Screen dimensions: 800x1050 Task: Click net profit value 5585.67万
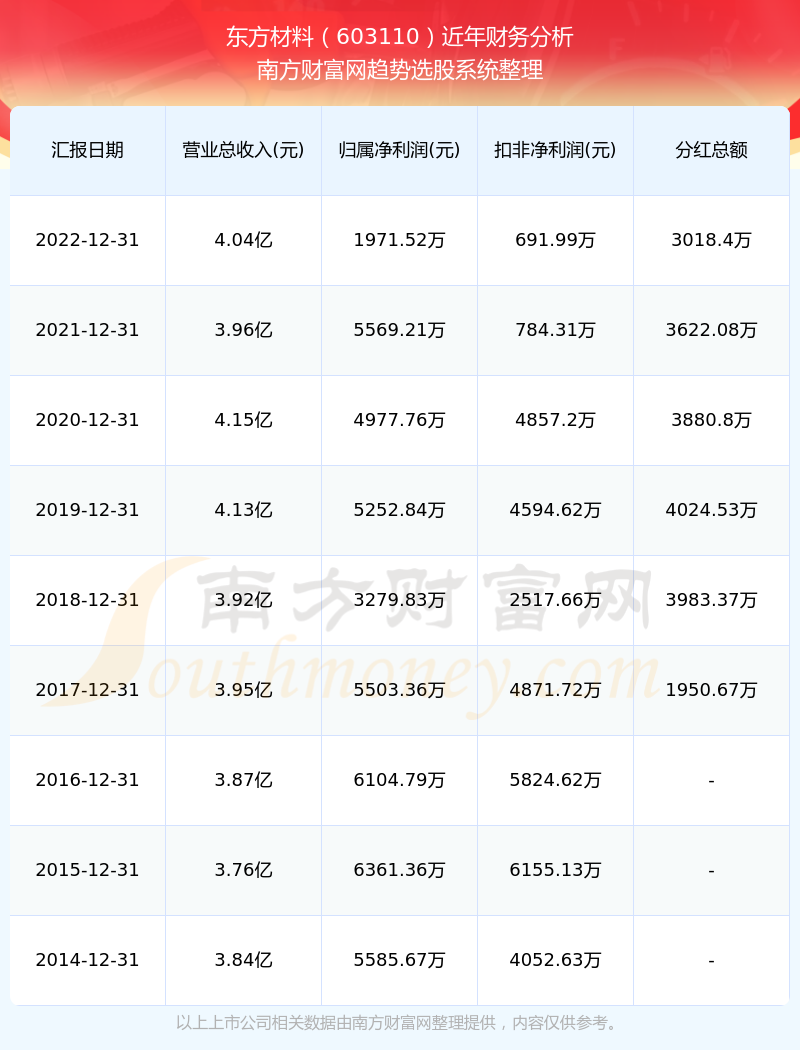coord(400,960)
